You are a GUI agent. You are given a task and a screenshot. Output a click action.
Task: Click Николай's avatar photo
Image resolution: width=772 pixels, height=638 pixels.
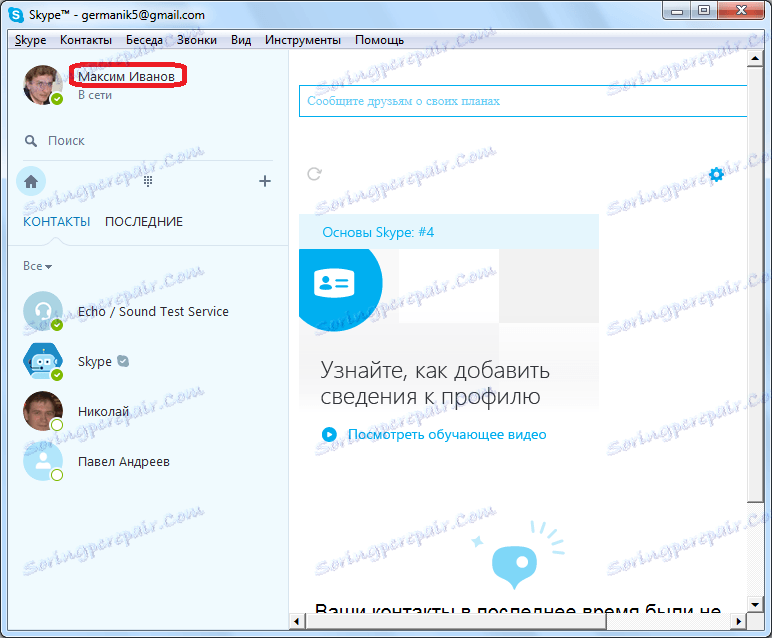(x=43, y=411)
